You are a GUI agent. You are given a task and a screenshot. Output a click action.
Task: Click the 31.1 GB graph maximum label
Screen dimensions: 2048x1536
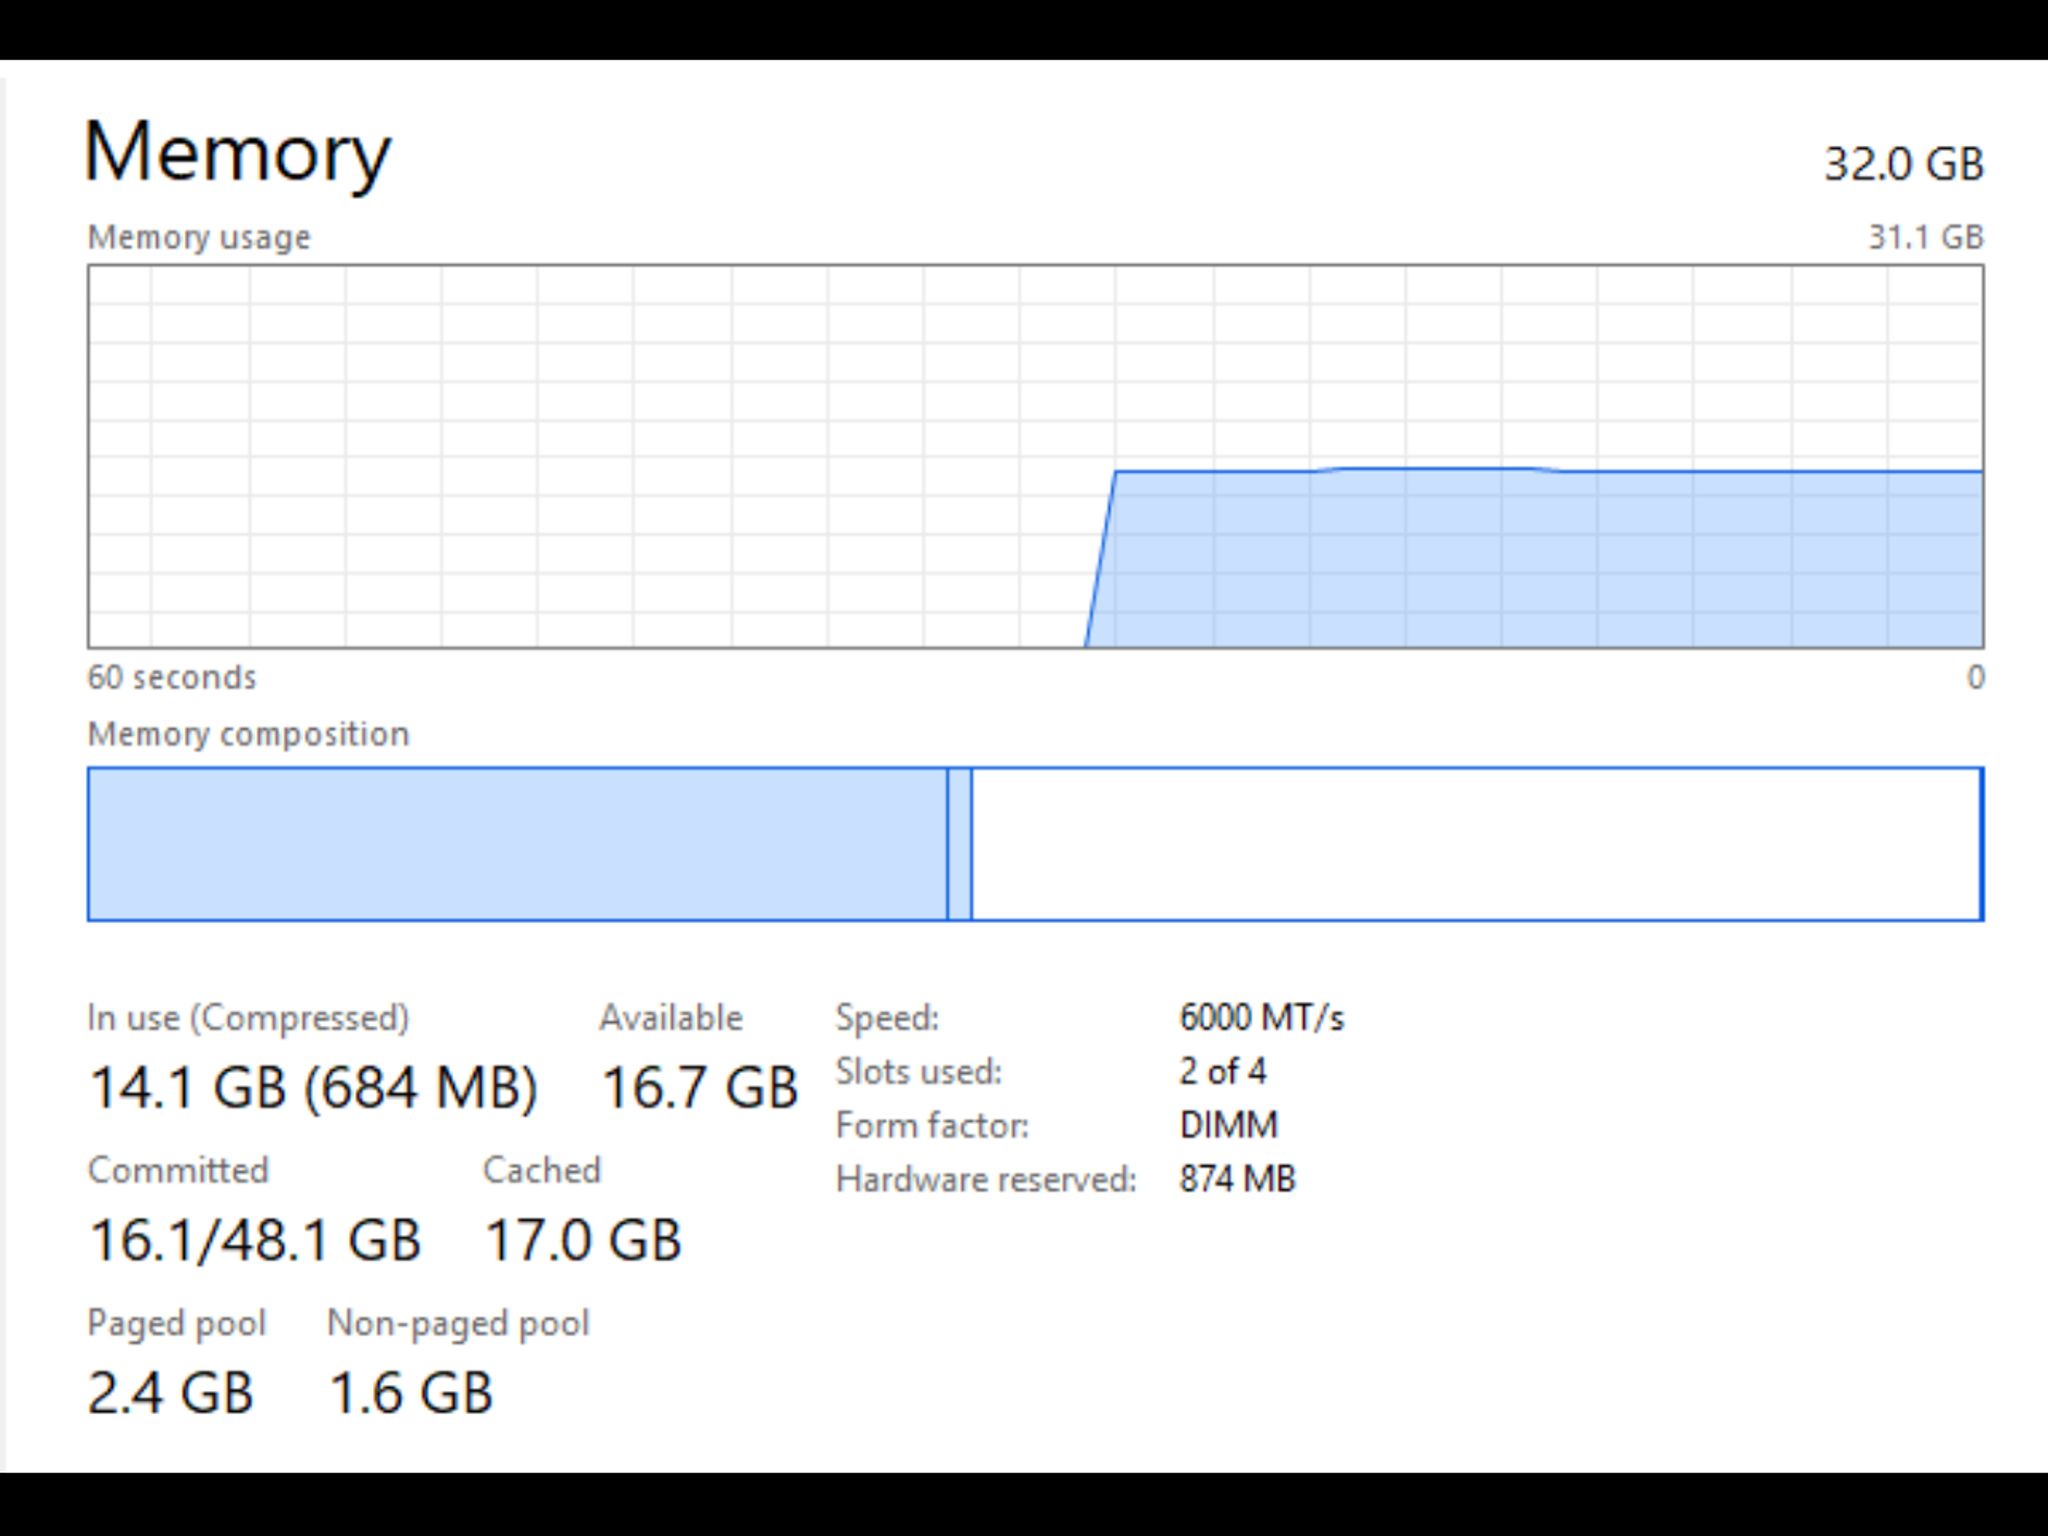(x=1926, y=237)
